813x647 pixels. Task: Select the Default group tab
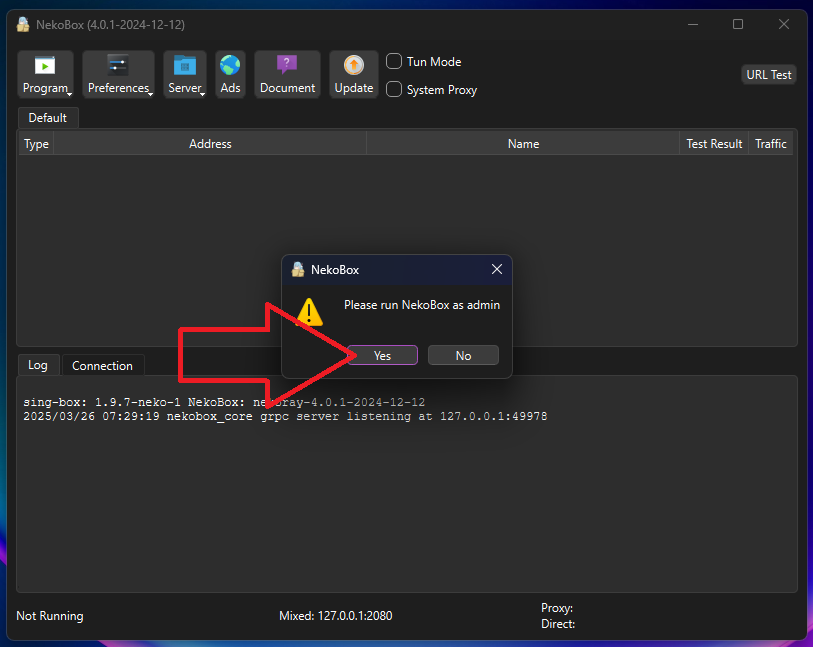(48, 118)
